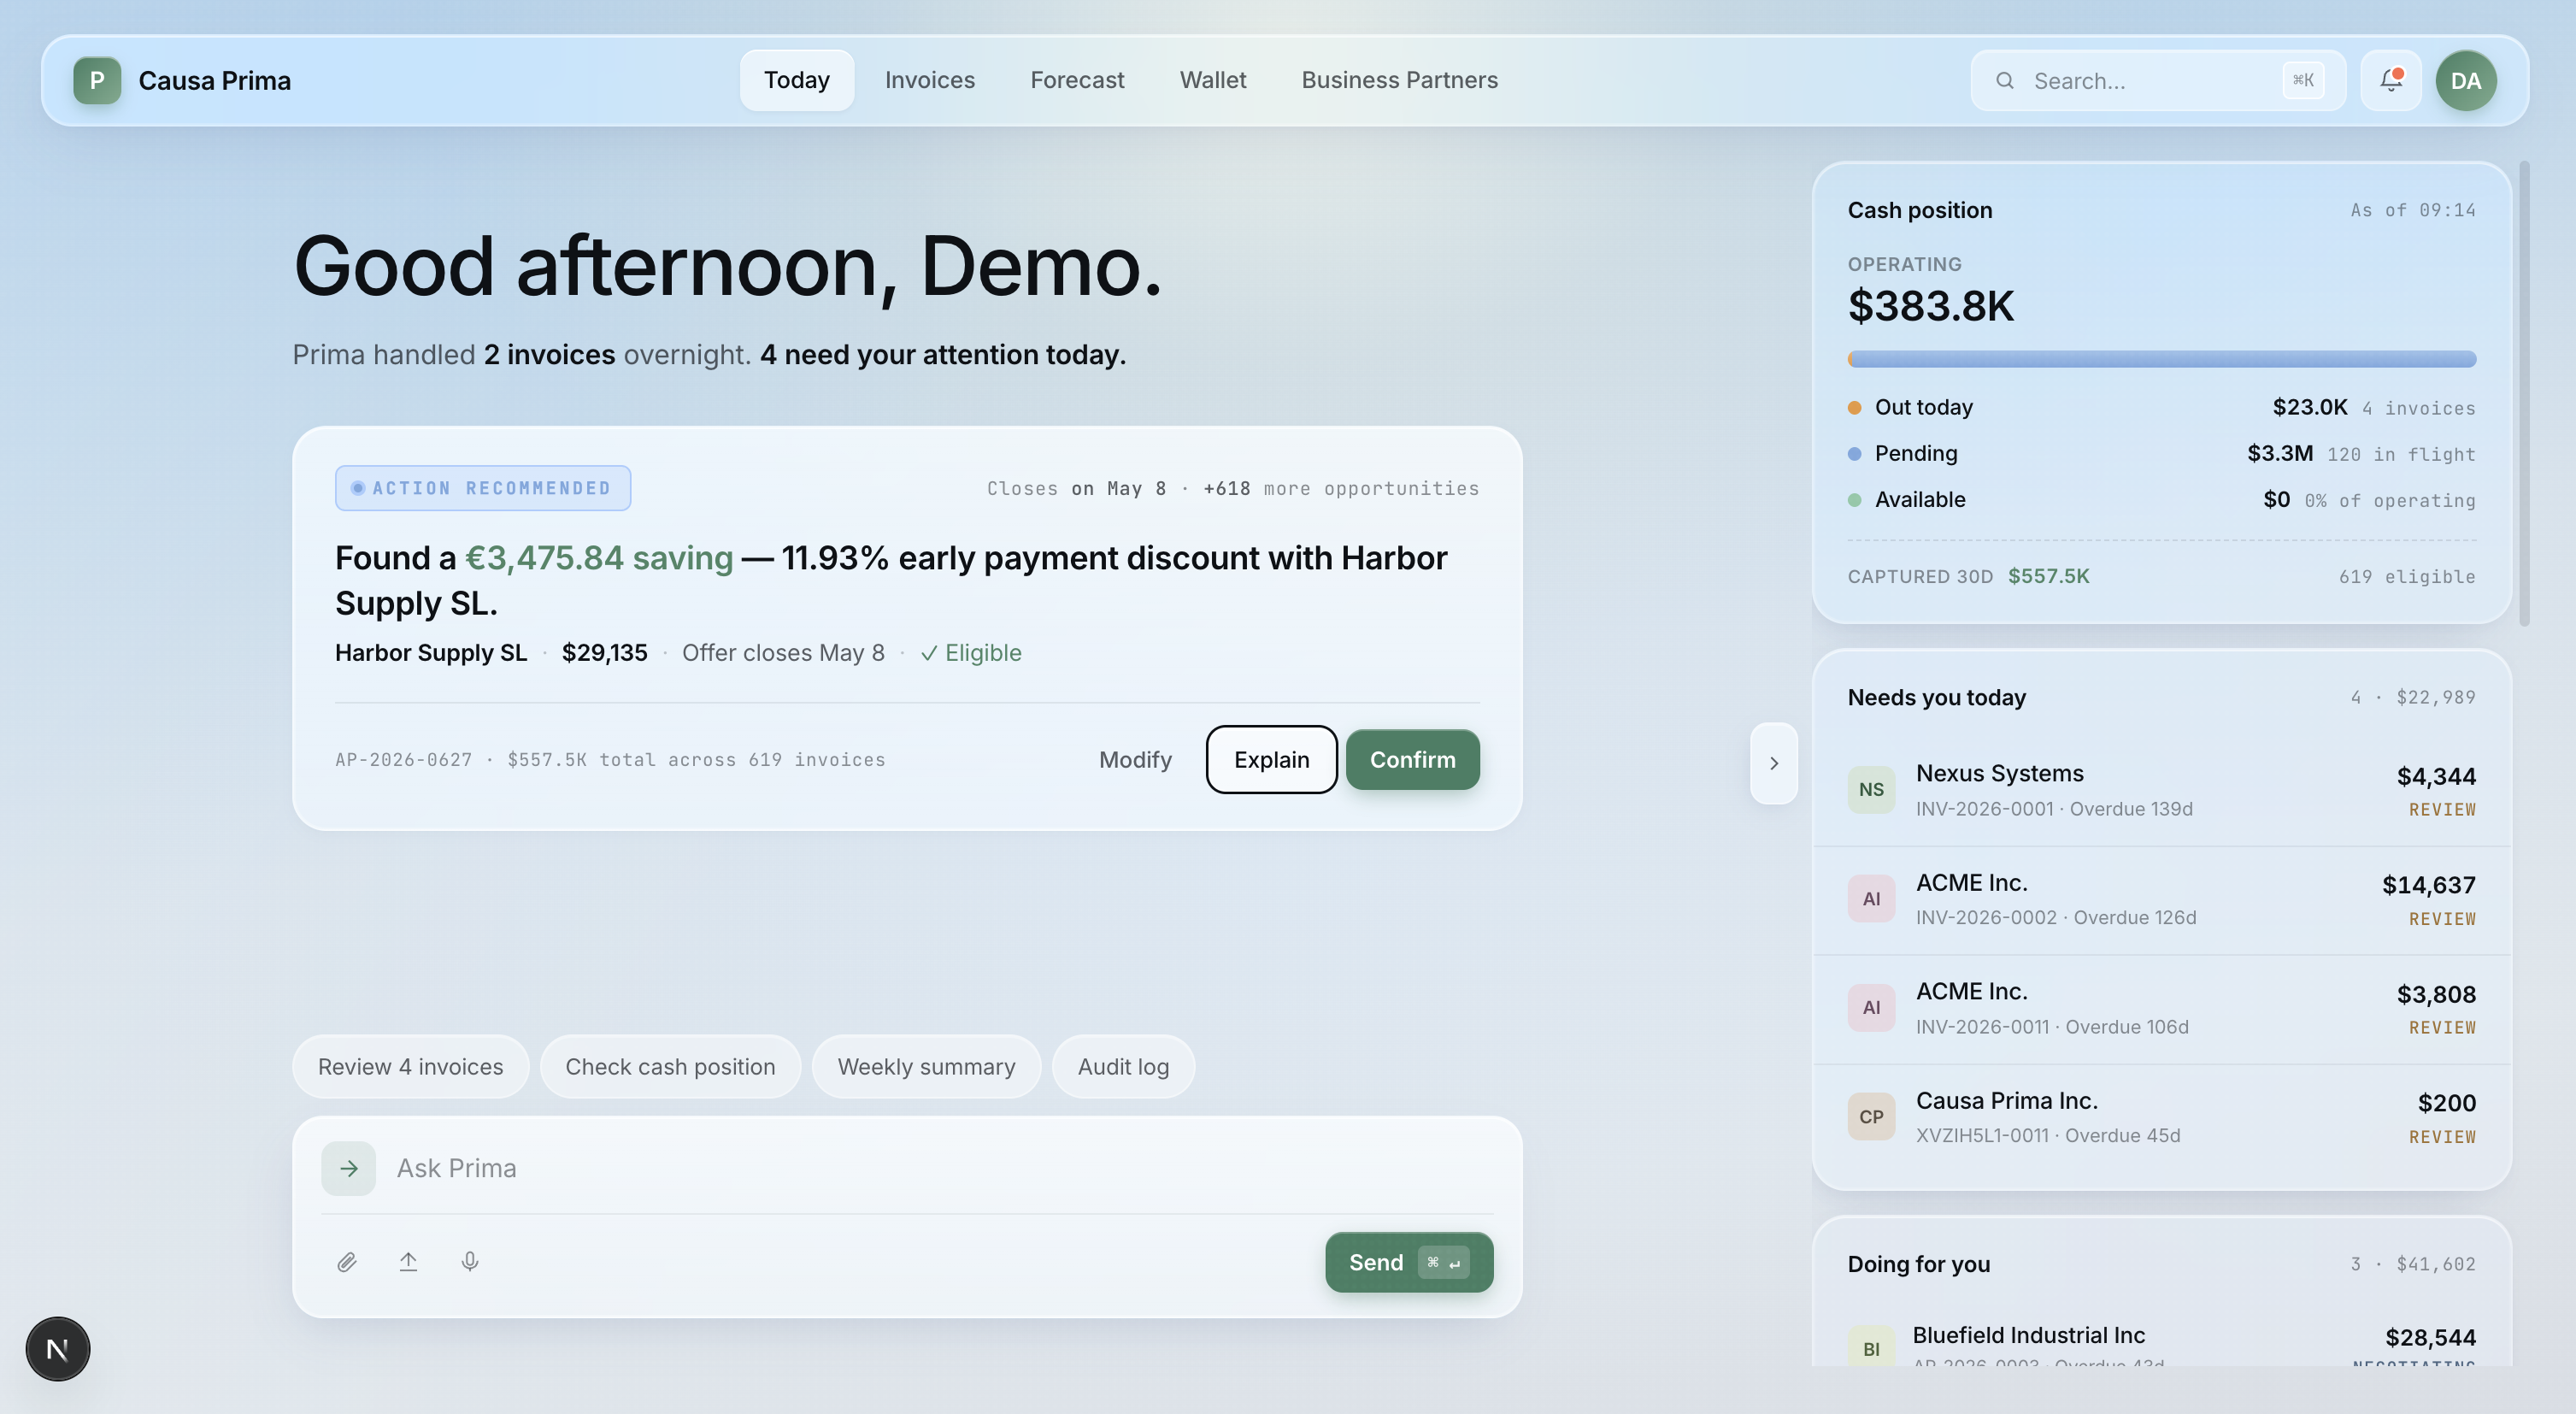Focus the Search field
This screenshot has height=1414, width=2576.
pos(2158,81)
